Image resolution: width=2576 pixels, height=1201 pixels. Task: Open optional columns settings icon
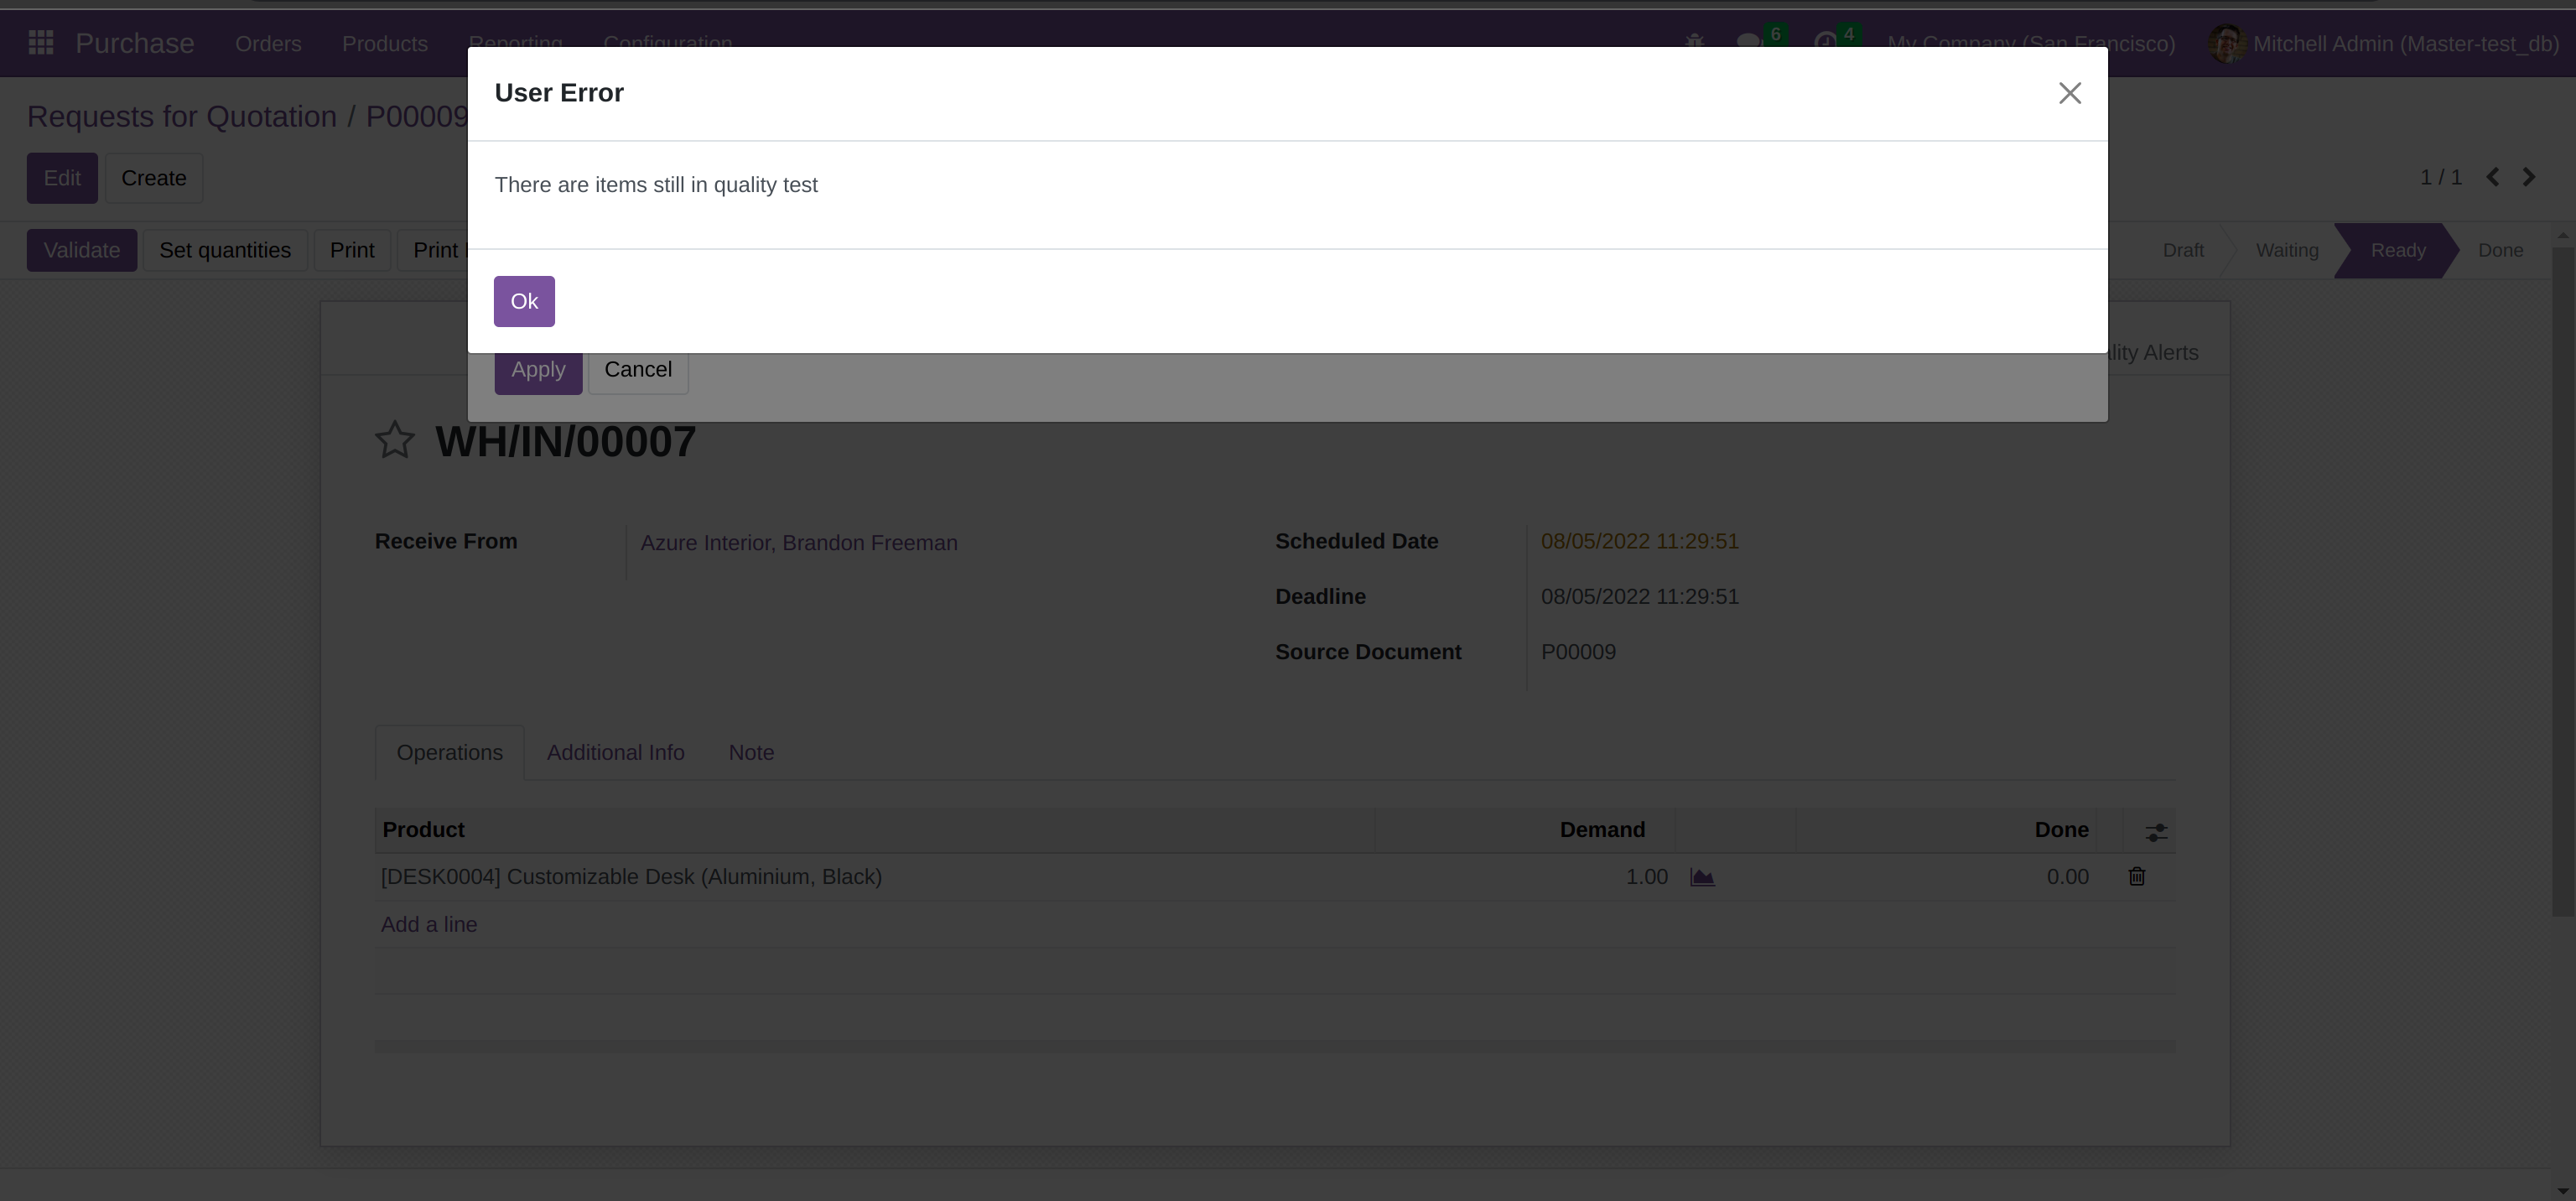pyautogui.click(x=2156, y=832)
